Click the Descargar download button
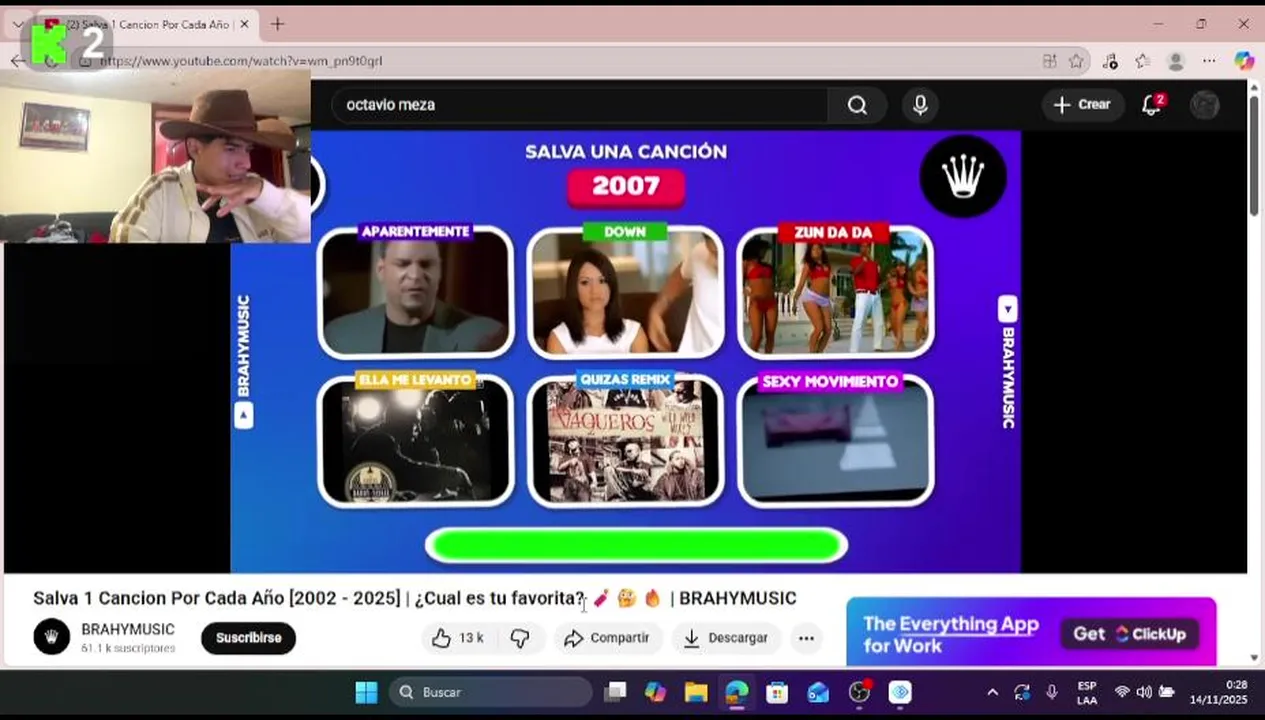This screenshot has height=720, width=1265. [x=726, y=638]
